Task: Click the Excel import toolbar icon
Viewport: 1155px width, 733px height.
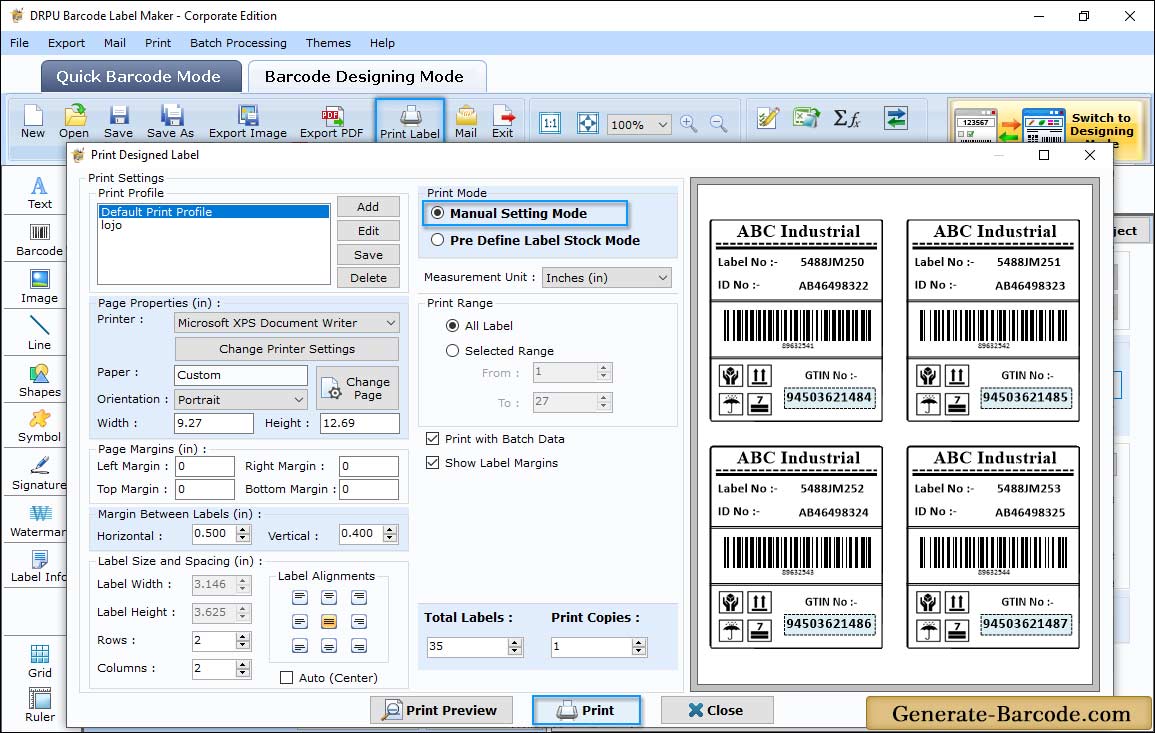Action: (x=807, y=118)
